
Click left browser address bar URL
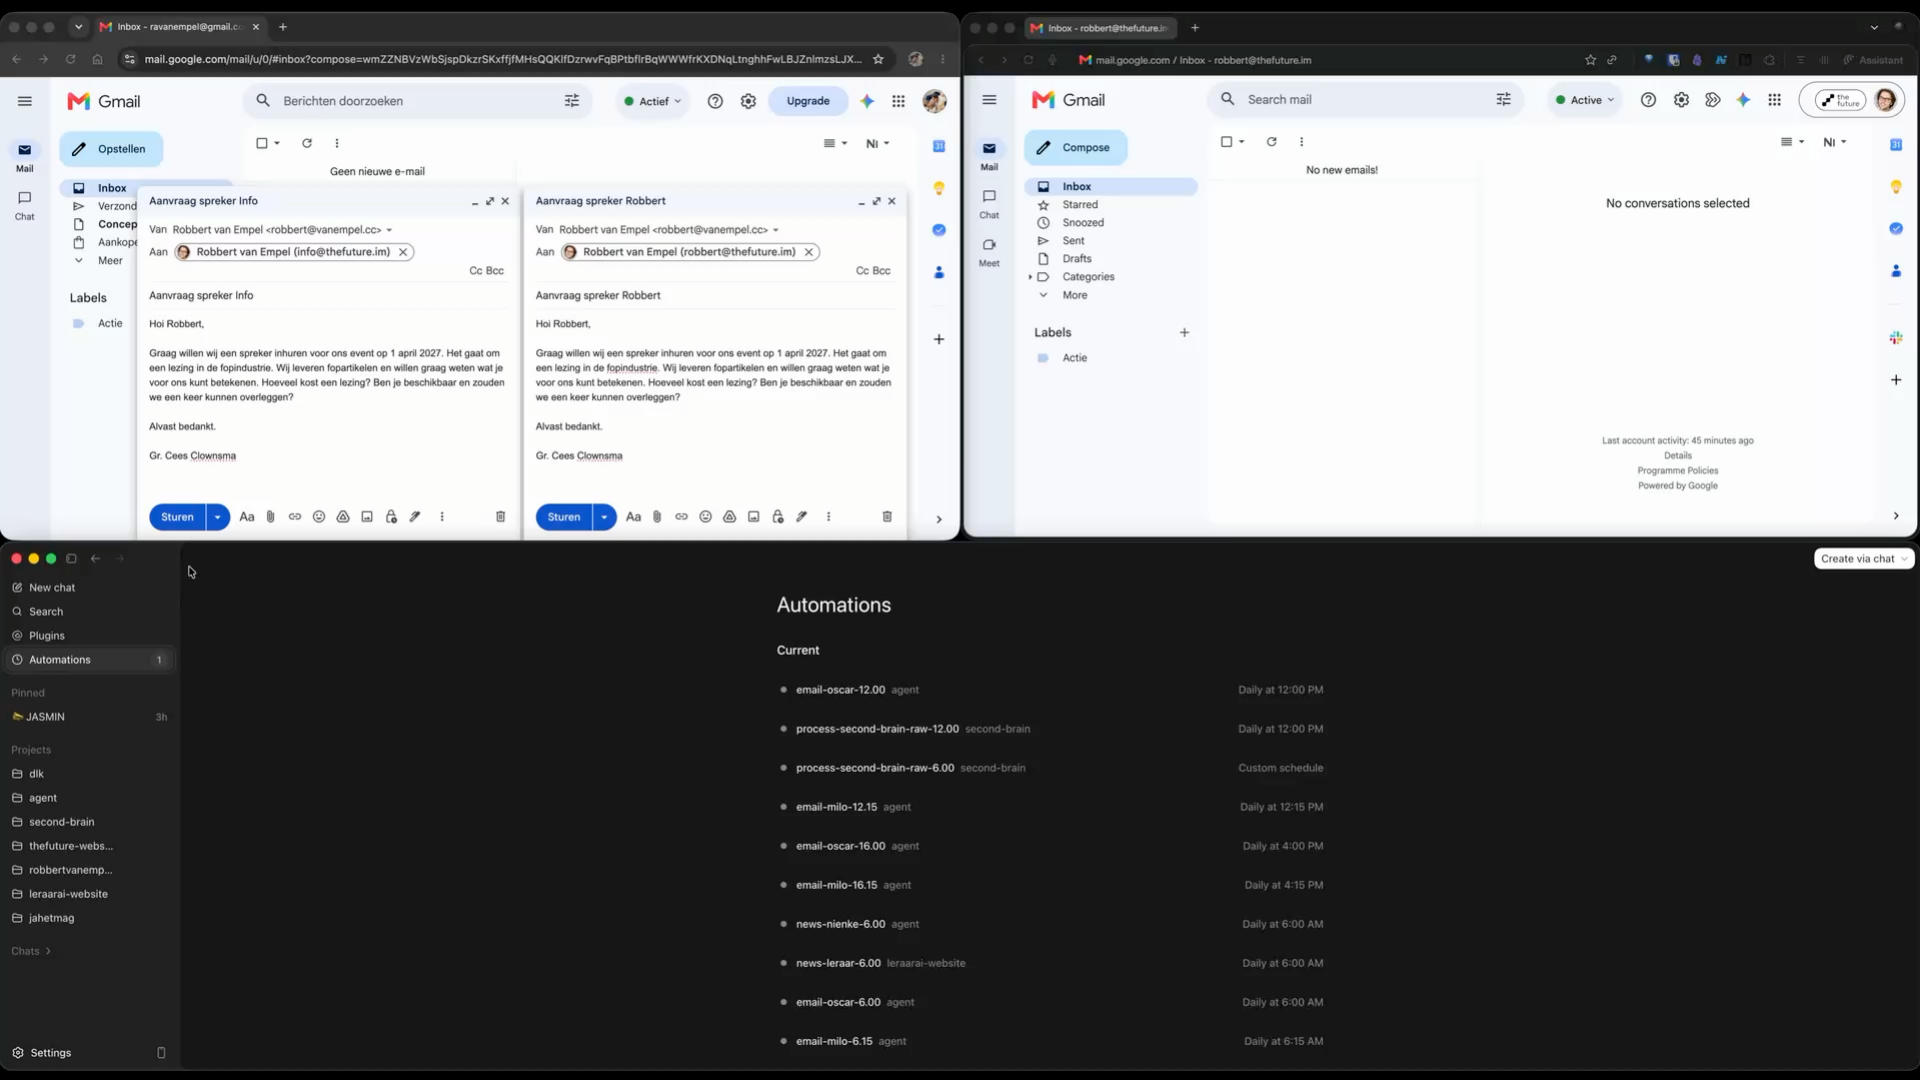tap(502, 59)
